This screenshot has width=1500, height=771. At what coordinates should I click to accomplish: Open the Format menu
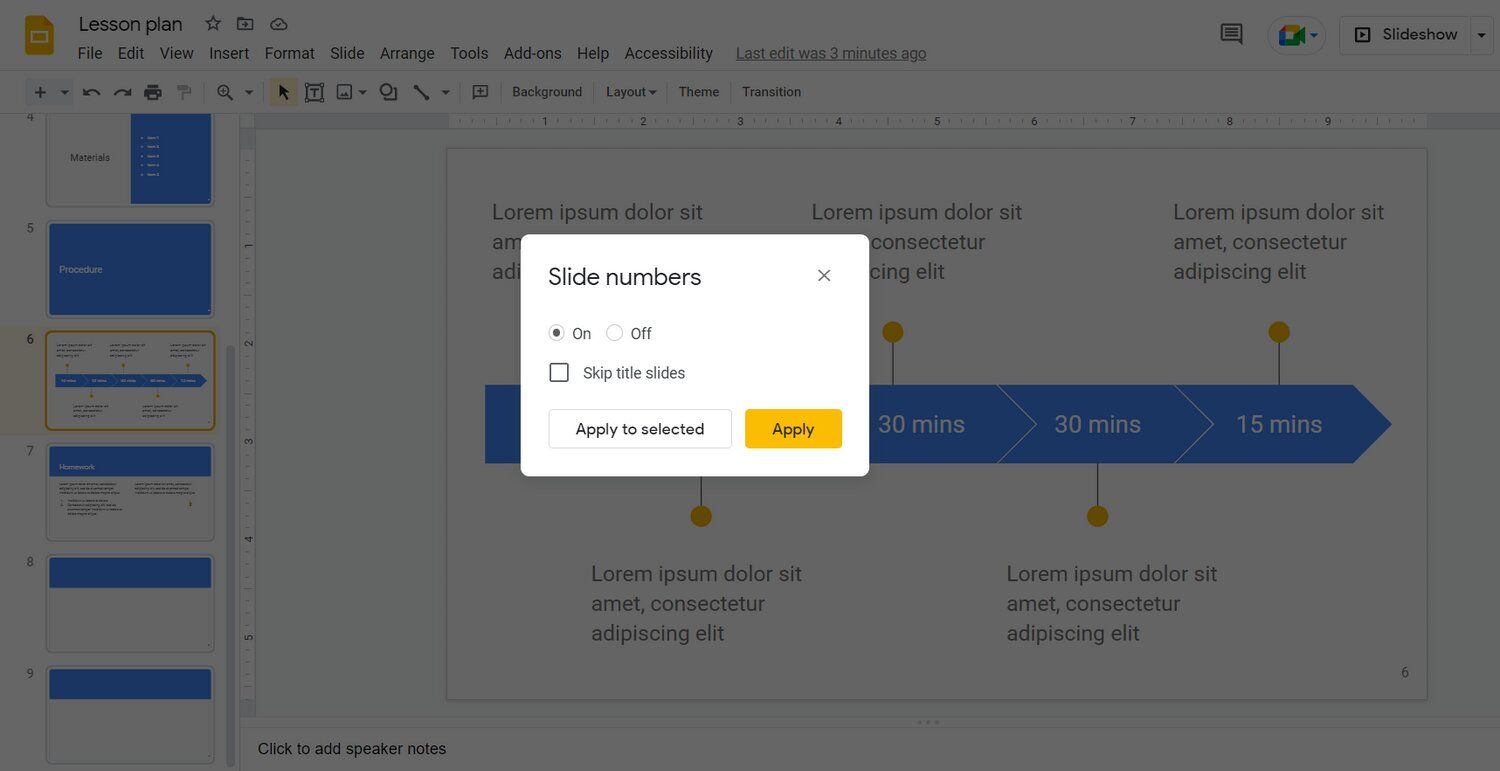pos(290,53)
